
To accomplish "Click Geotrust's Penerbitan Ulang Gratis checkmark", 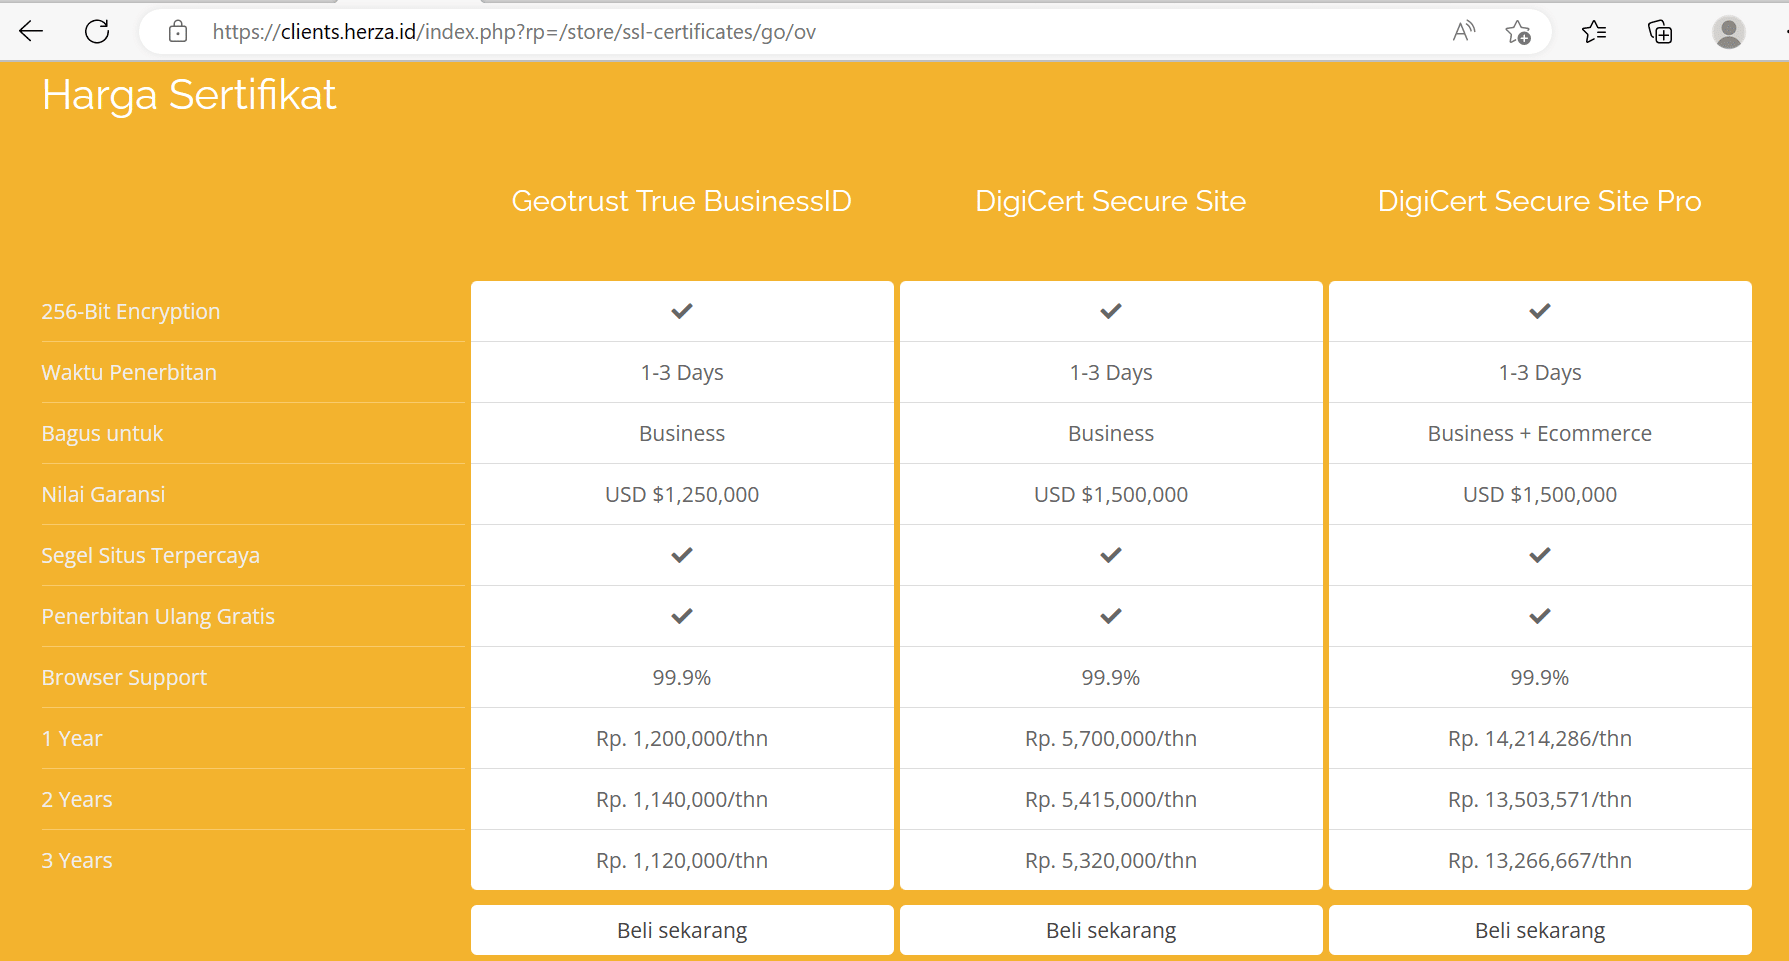I will click(x=682, y=616).
